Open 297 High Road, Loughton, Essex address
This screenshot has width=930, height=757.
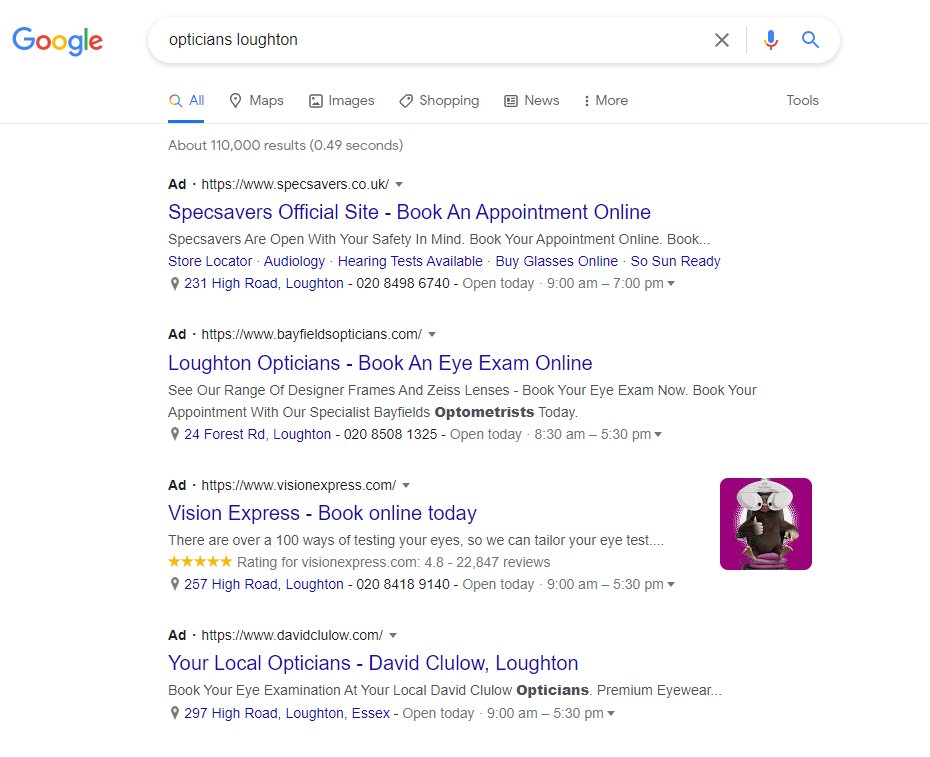287,713
